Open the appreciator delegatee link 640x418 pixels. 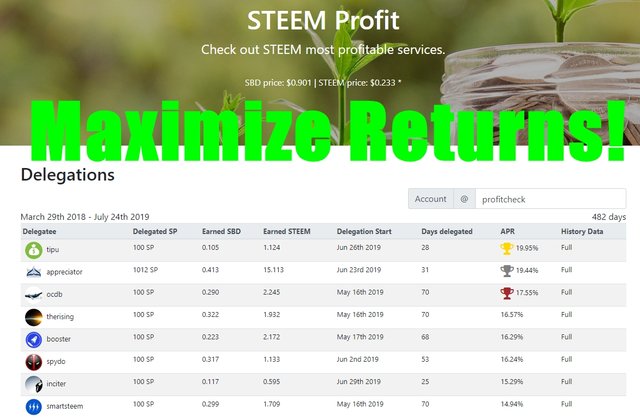tap(64, 272)
